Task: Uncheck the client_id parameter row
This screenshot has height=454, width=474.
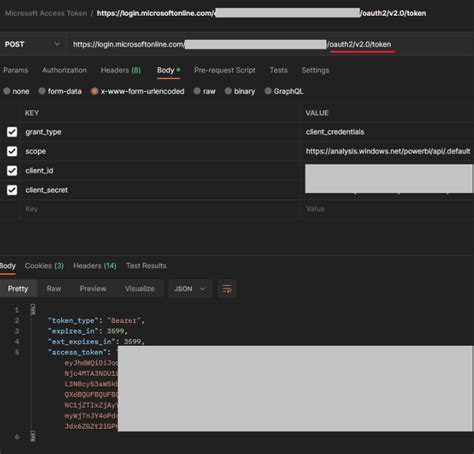Action: 12,171
